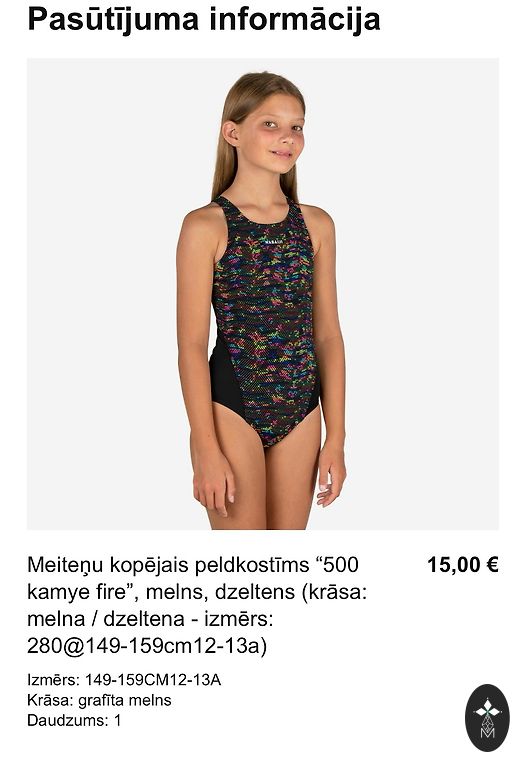
Task: Select the Izmērs 149-159CM12-13A line
Action: click(x=124, y=680)
